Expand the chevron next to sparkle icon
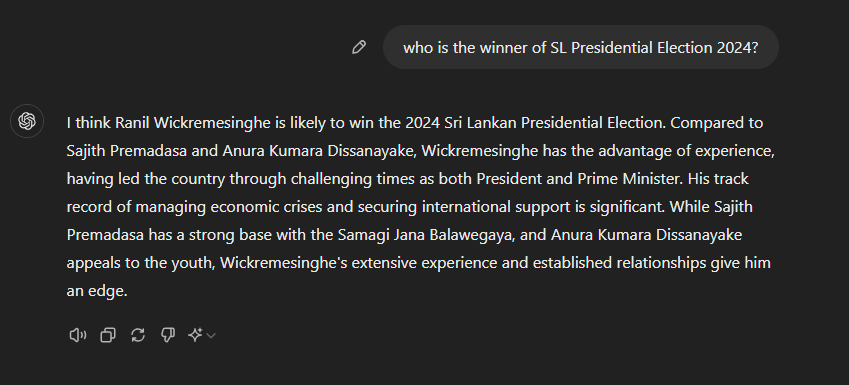849x385 pixels. click(x=211, y=336)
